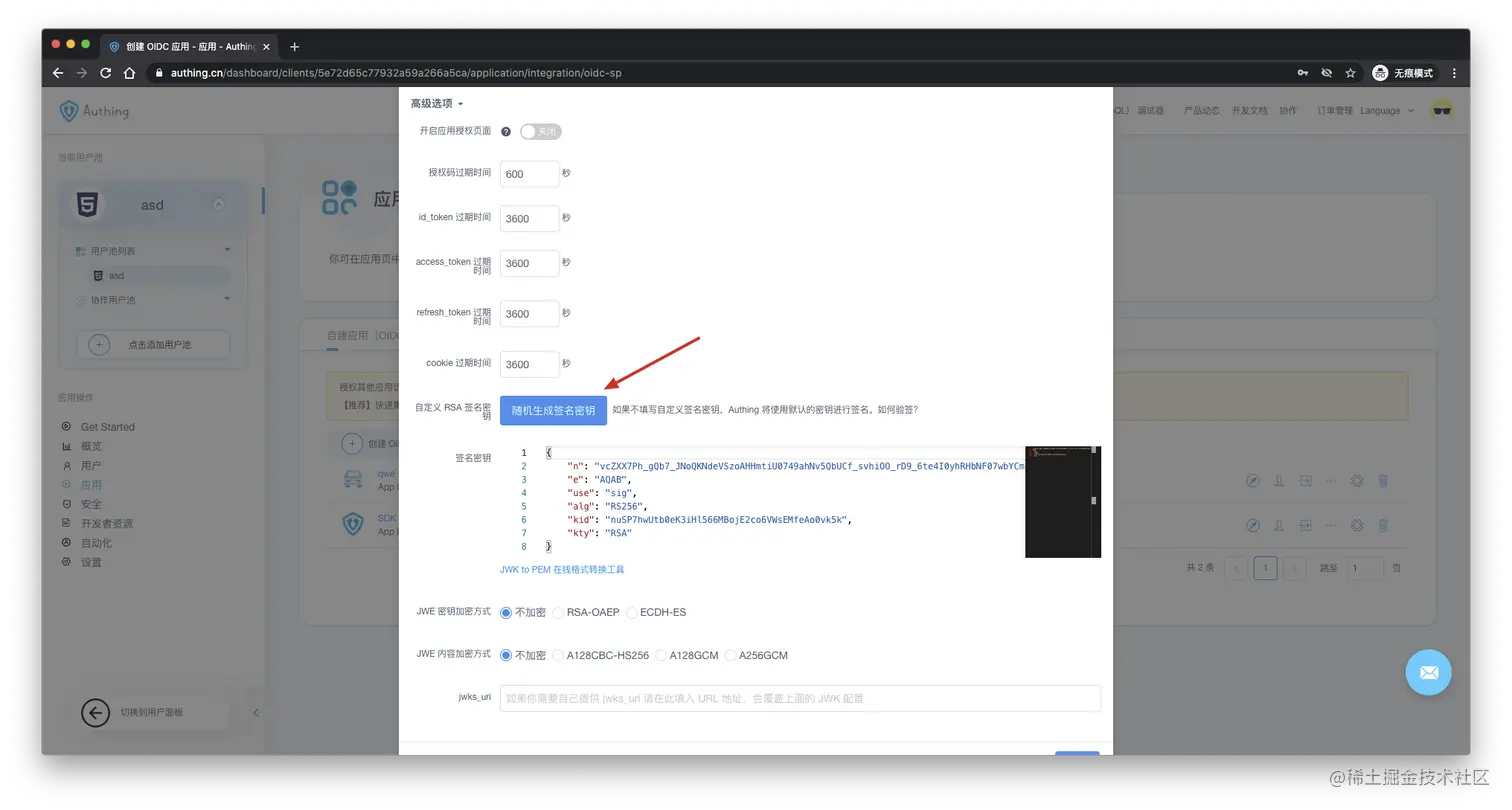This screenshot has width=1512, height=810.
Task: Click the 授权码过期时间 input with 600
Action: (529, 173)
